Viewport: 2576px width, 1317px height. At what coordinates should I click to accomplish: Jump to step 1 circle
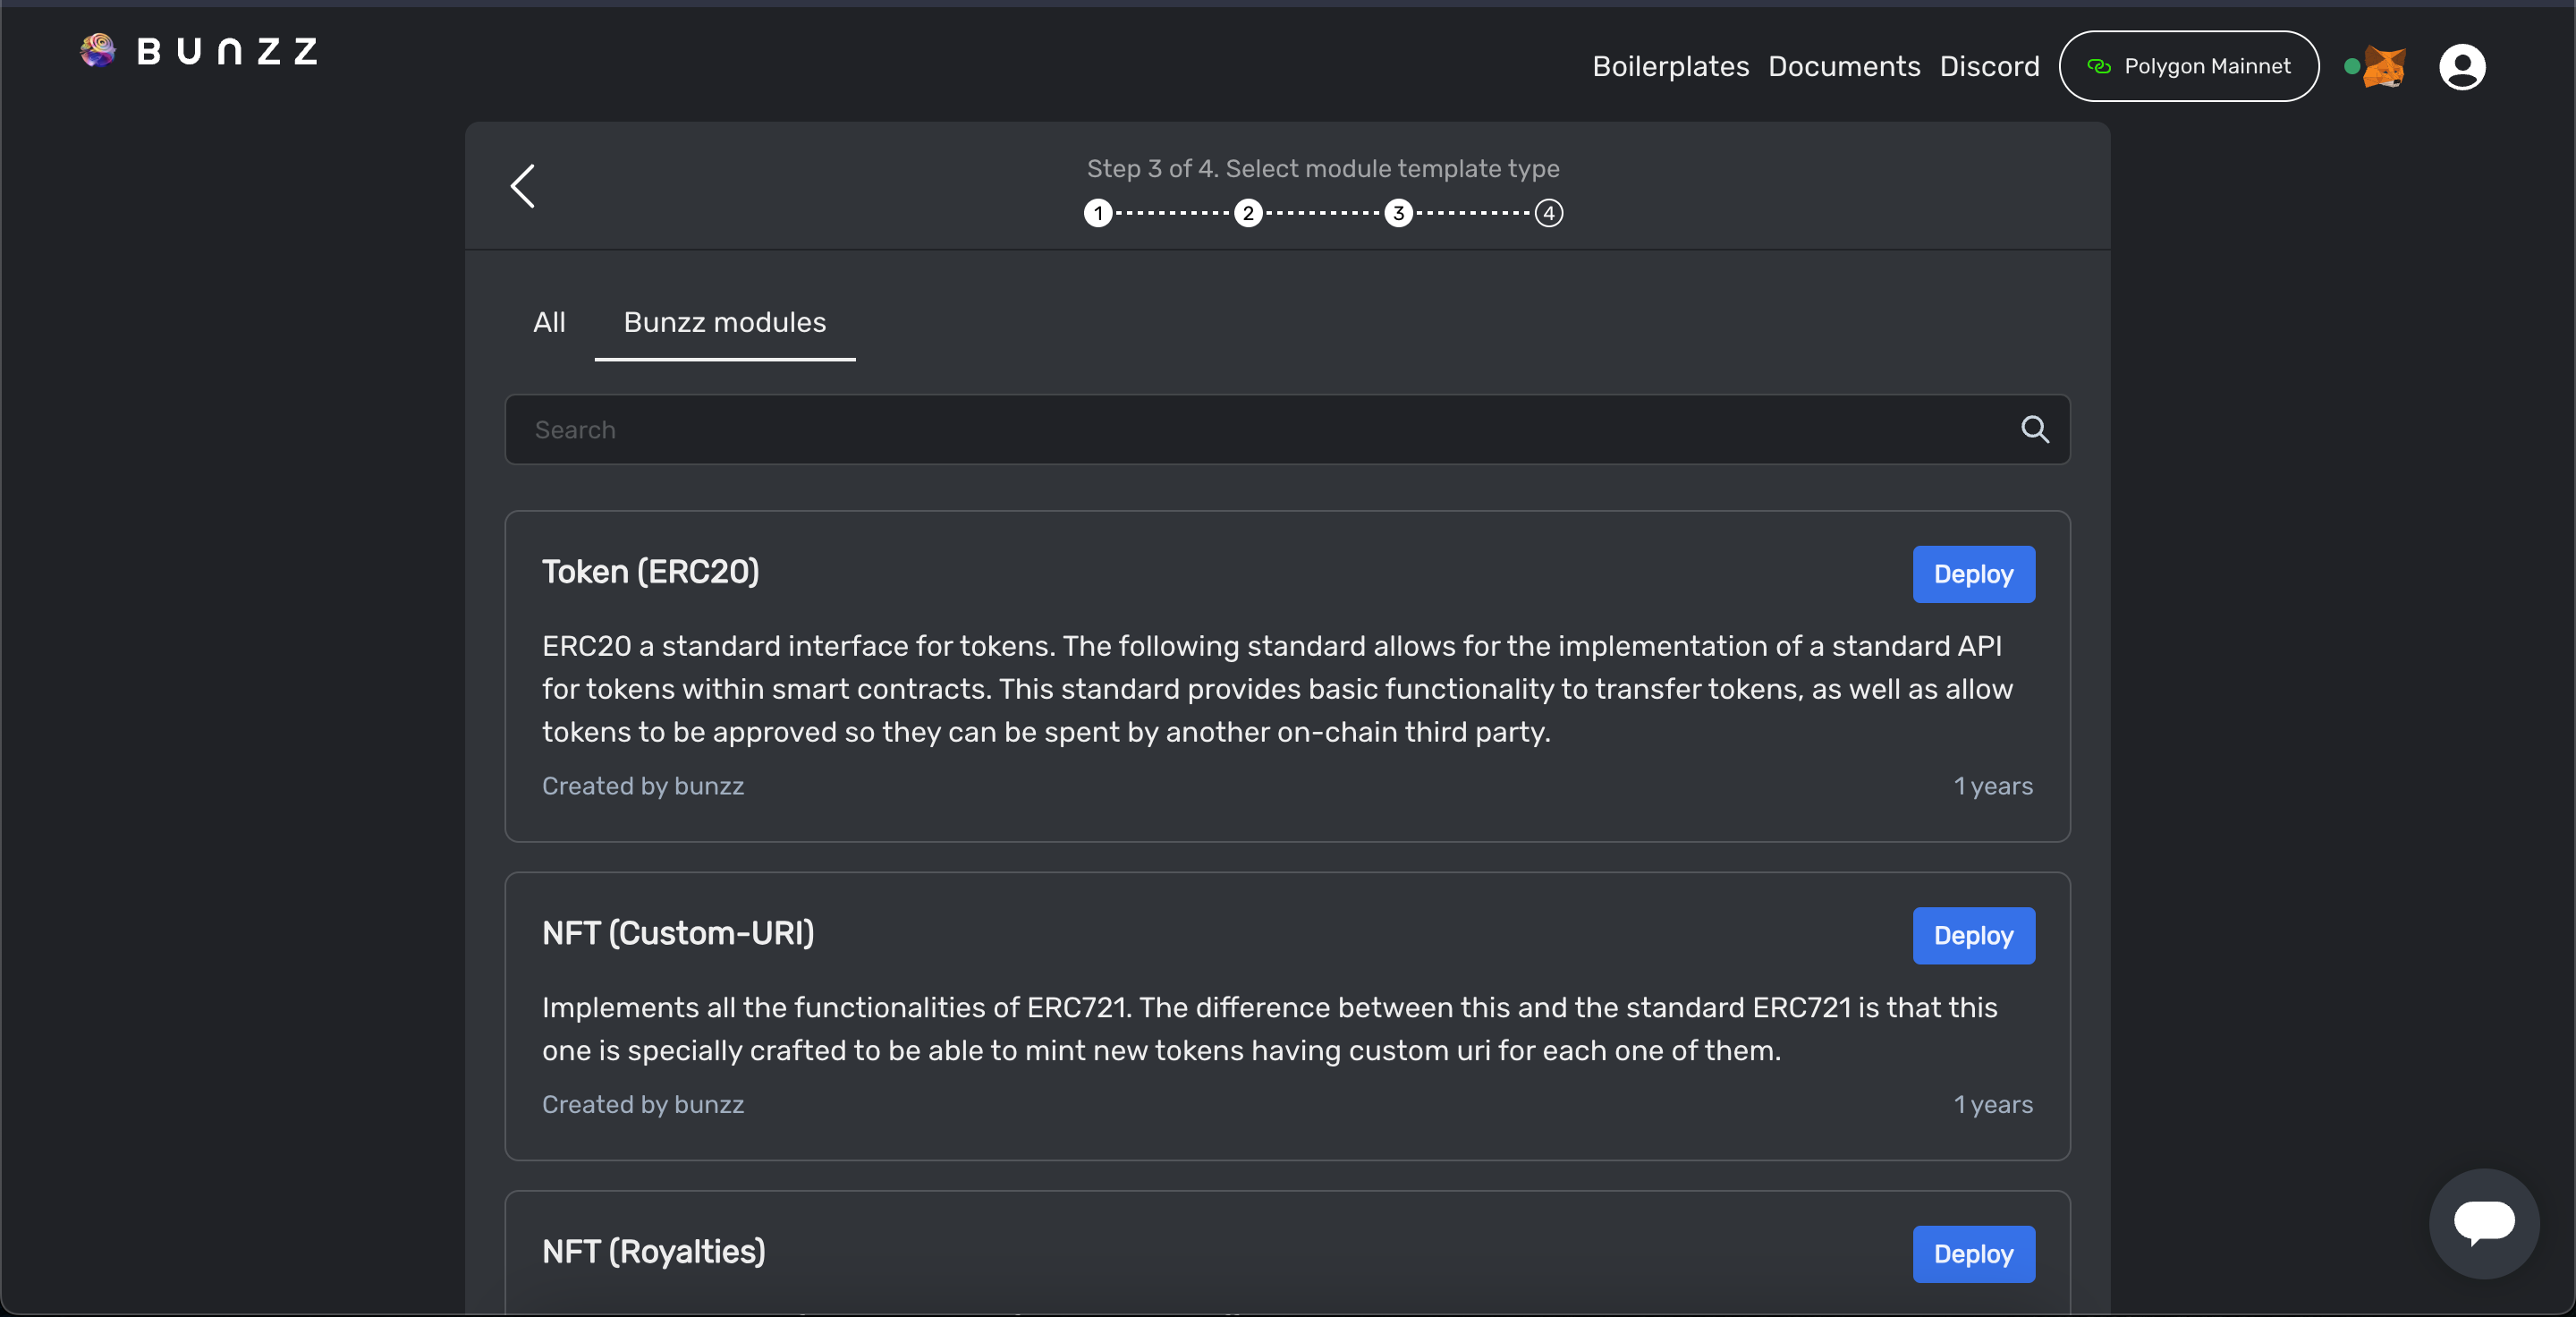point(1098,213)
